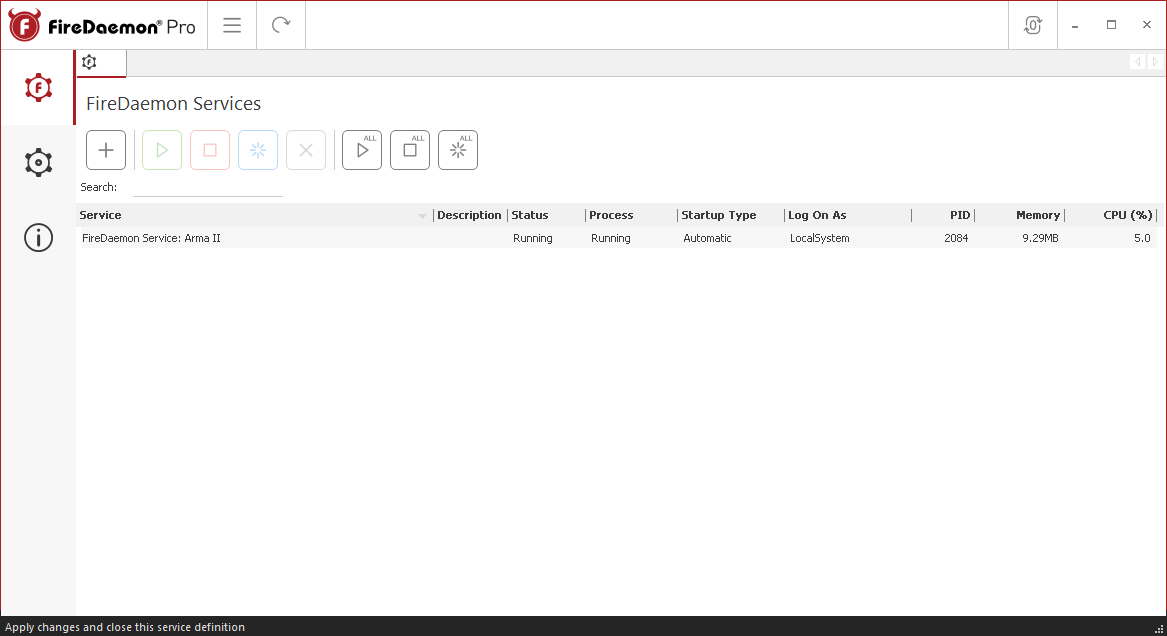Image resolution: width=1167 pixels, height=636 pixels.
Task: Sort by CPU (%) column header
Action: click(x=1110, y=215)
